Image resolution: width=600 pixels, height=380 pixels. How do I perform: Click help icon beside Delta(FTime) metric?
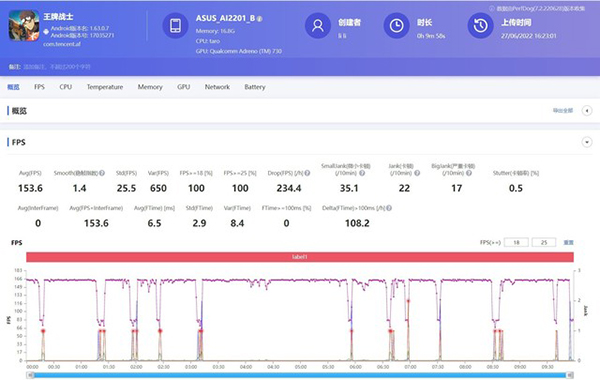point(389,208)
